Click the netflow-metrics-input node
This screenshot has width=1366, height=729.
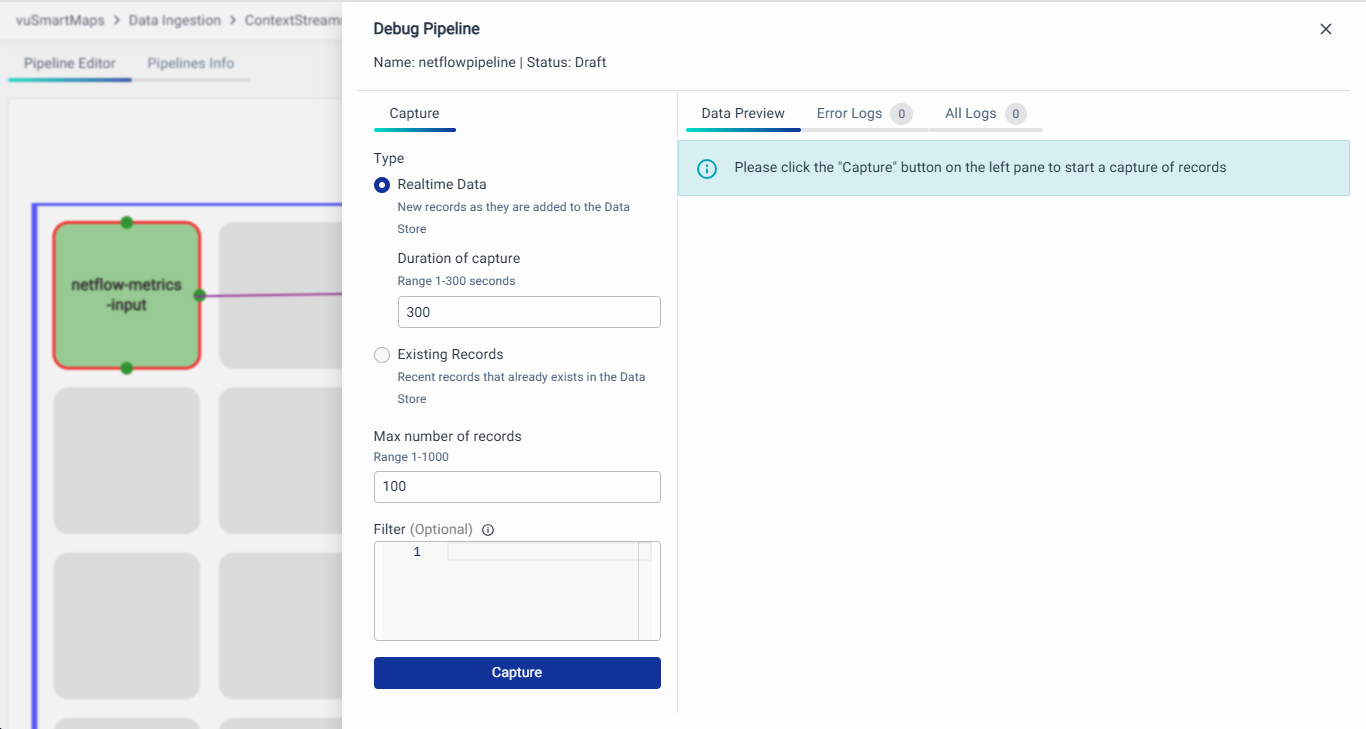point(126,295)
